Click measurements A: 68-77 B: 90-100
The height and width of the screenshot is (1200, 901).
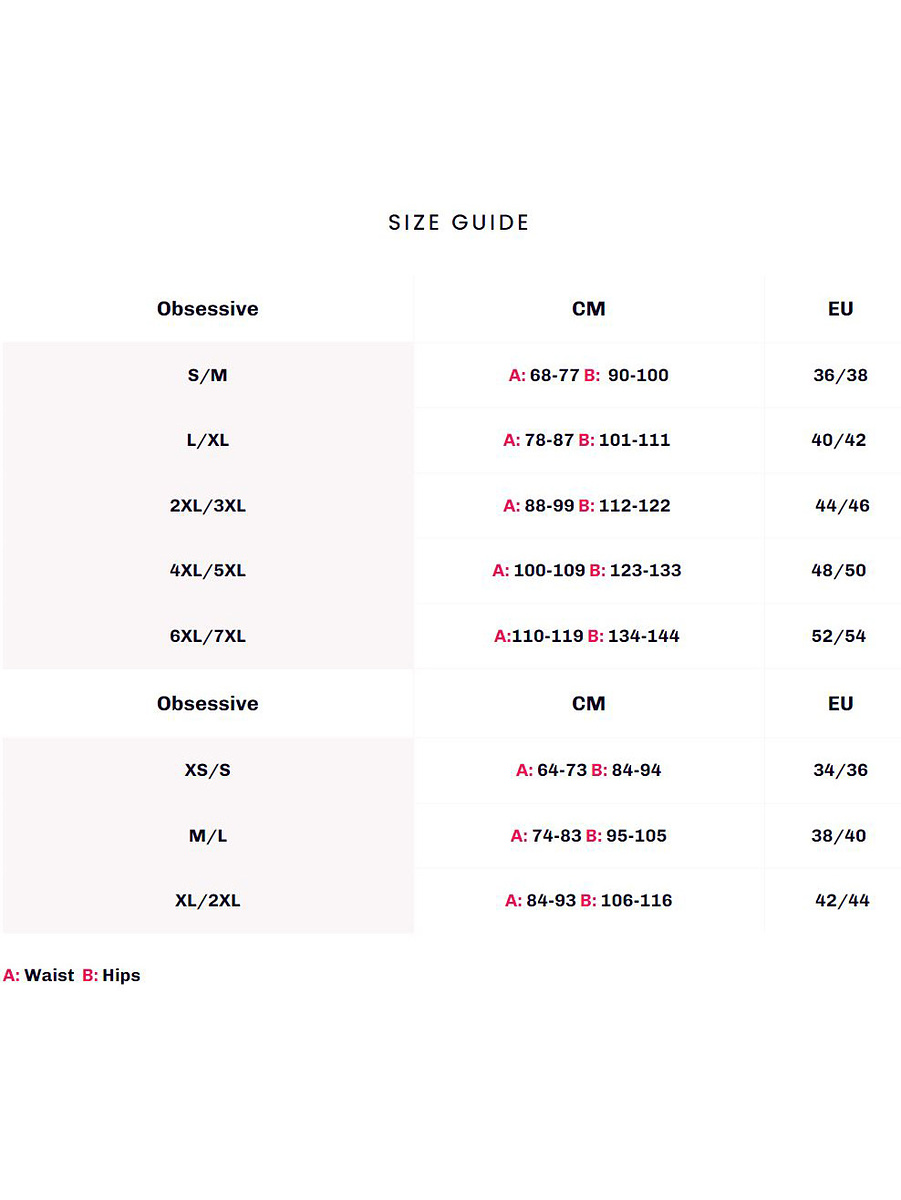coord(589,376)
